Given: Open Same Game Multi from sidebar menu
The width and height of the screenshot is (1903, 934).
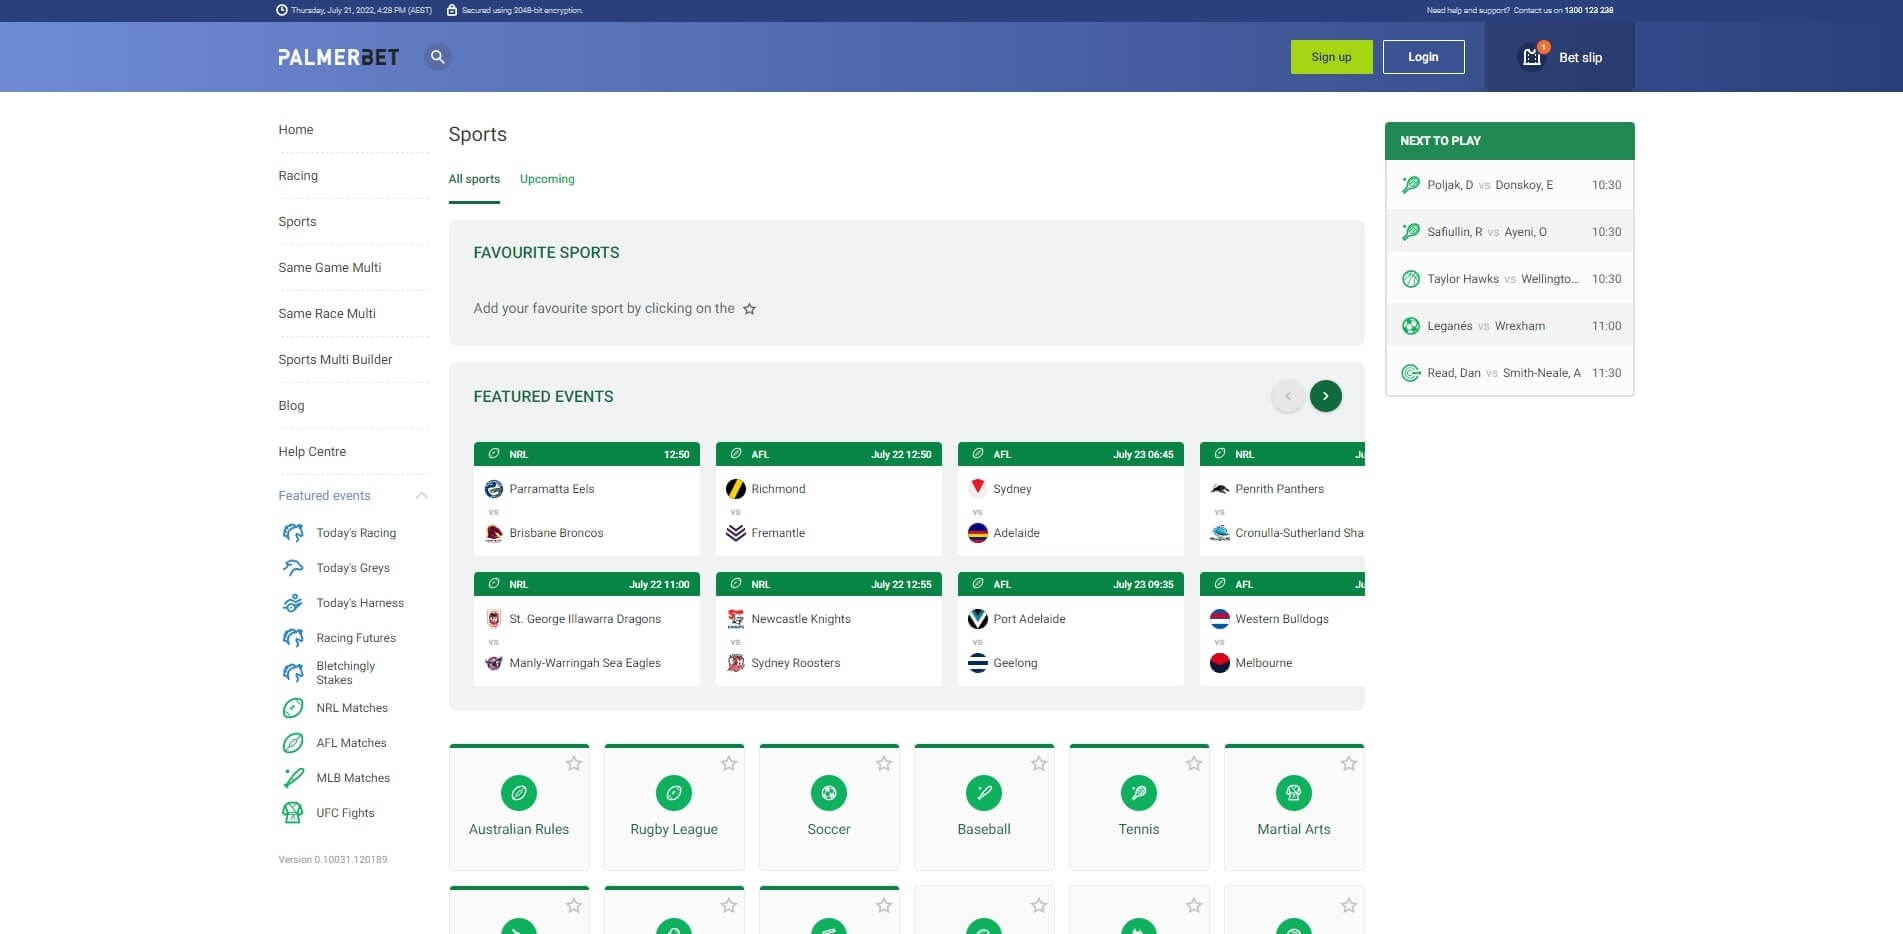Looking at the screenshot, I should click(x=329, y=267).
